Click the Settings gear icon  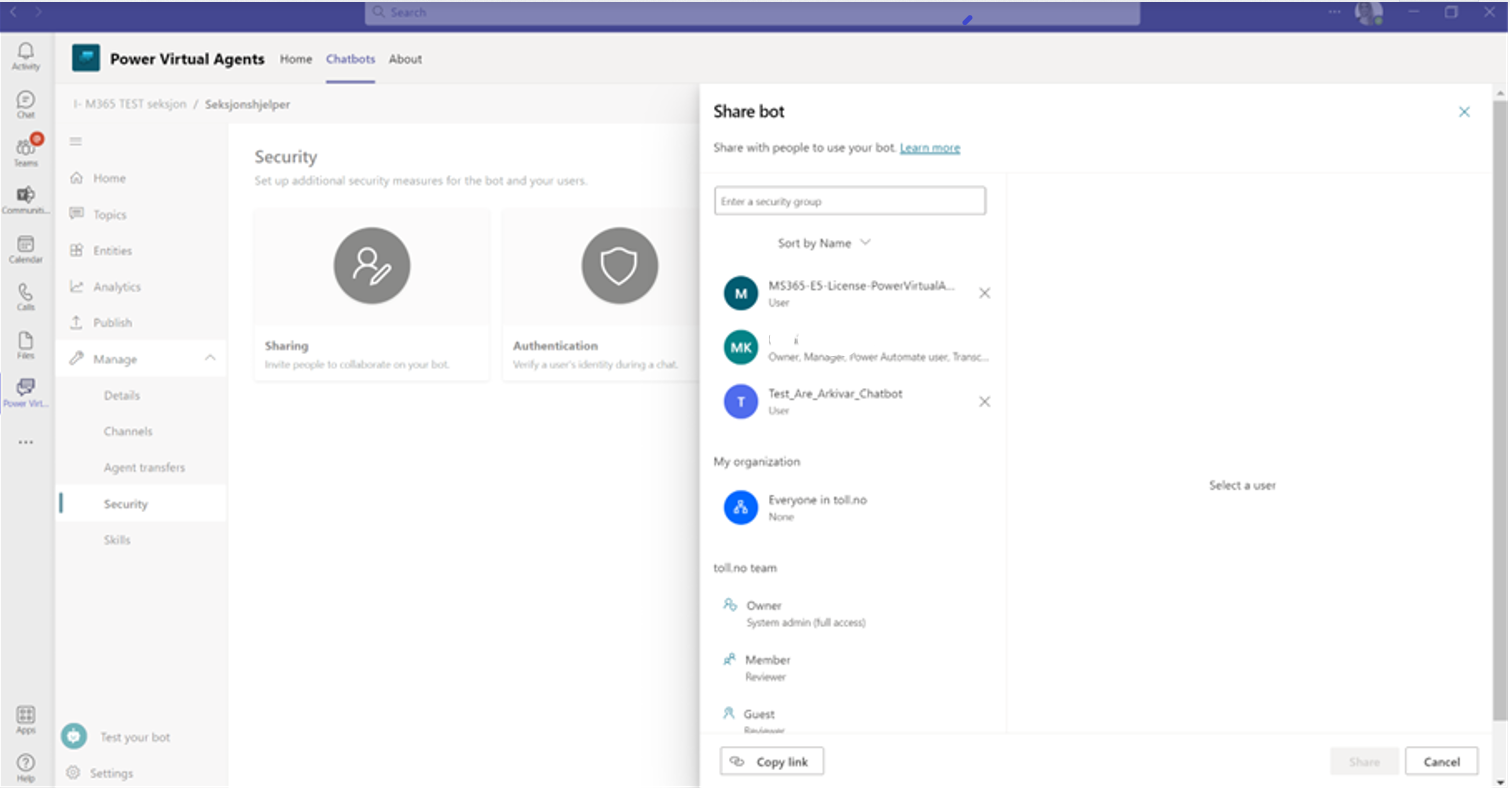click(x=73, y=772)
